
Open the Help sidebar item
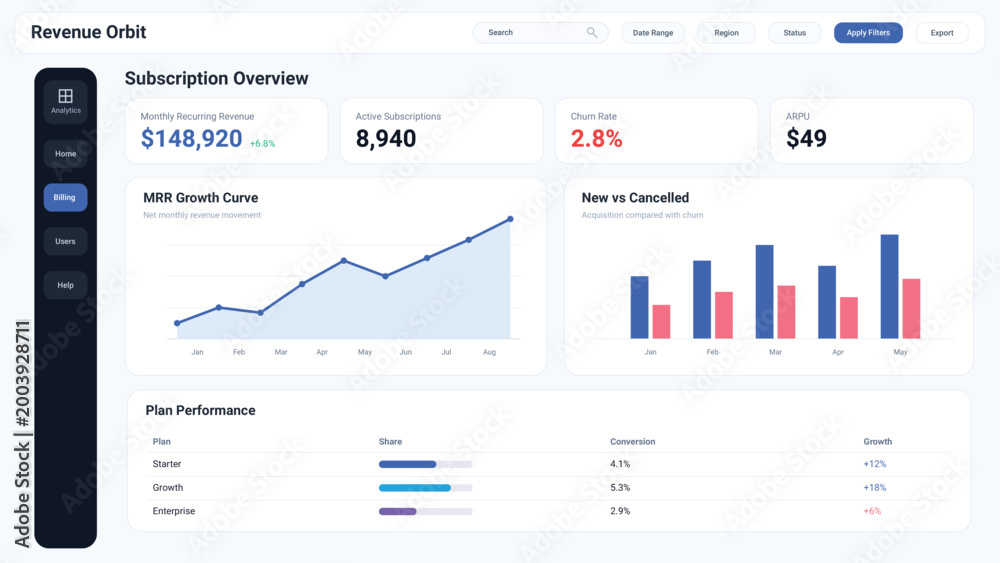[65, 285]
